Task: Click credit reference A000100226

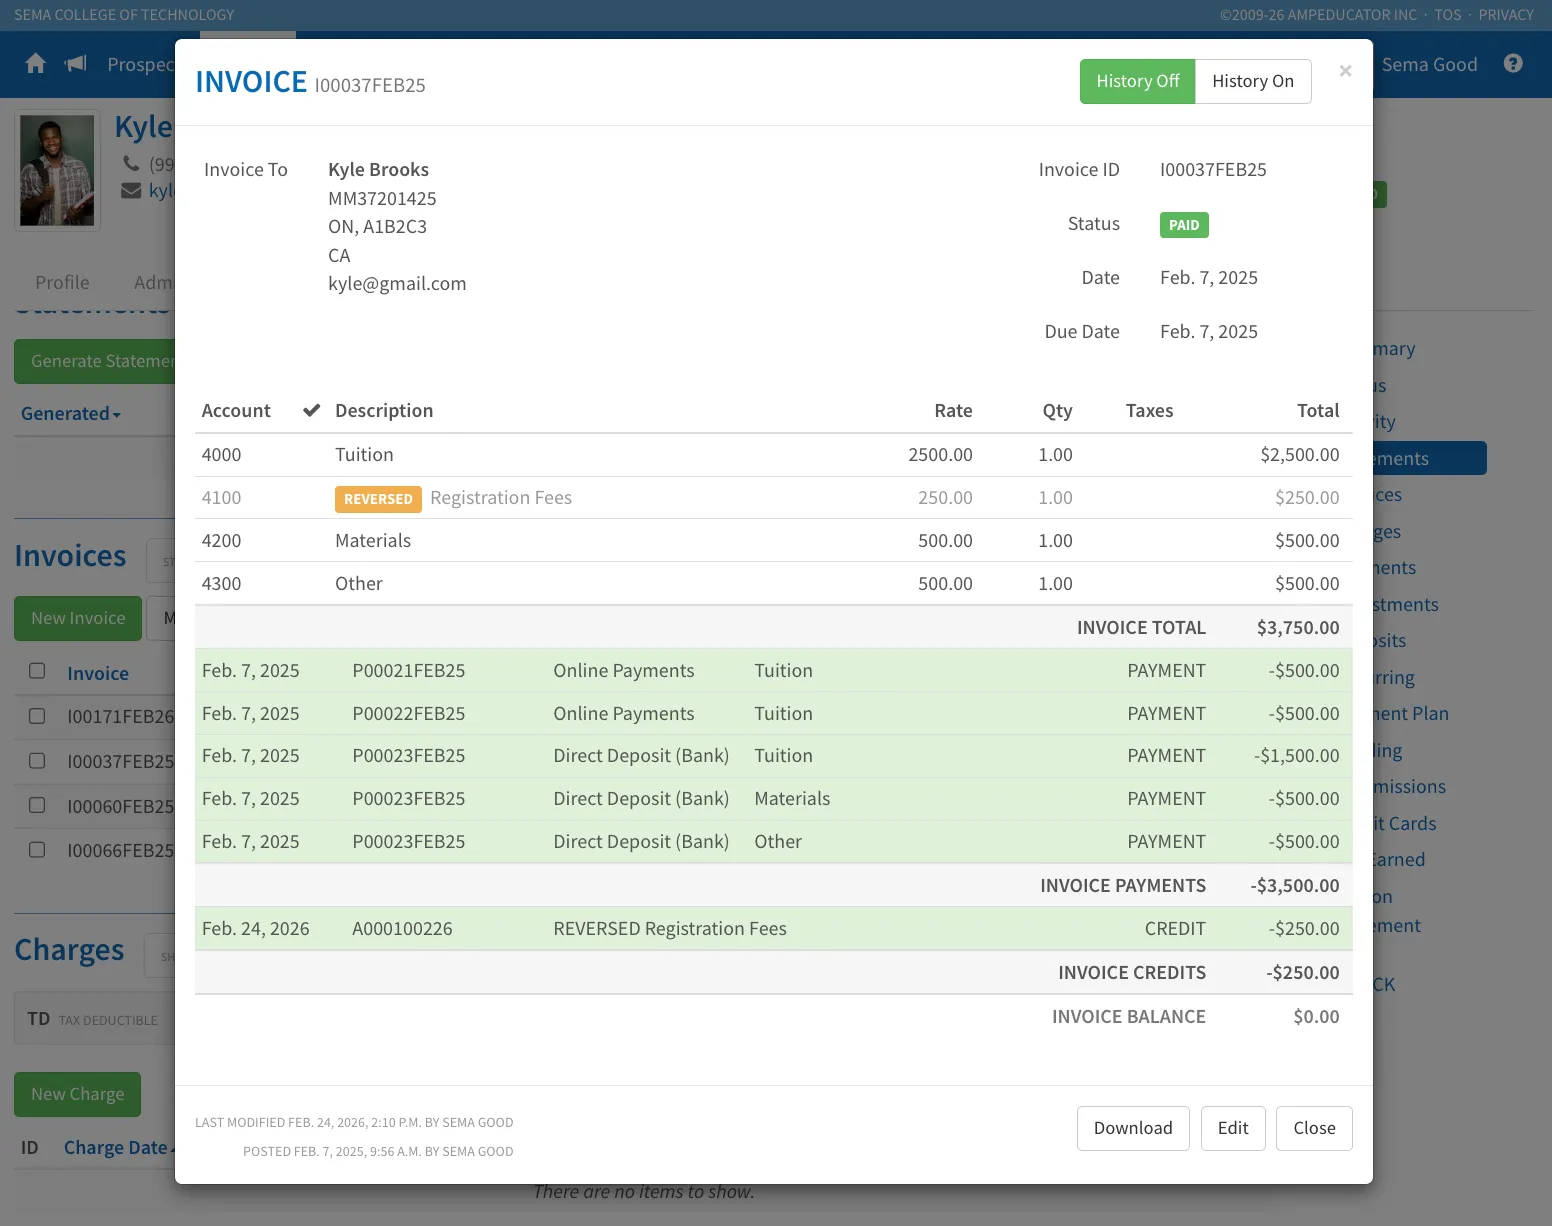Action: coord(402,928)
